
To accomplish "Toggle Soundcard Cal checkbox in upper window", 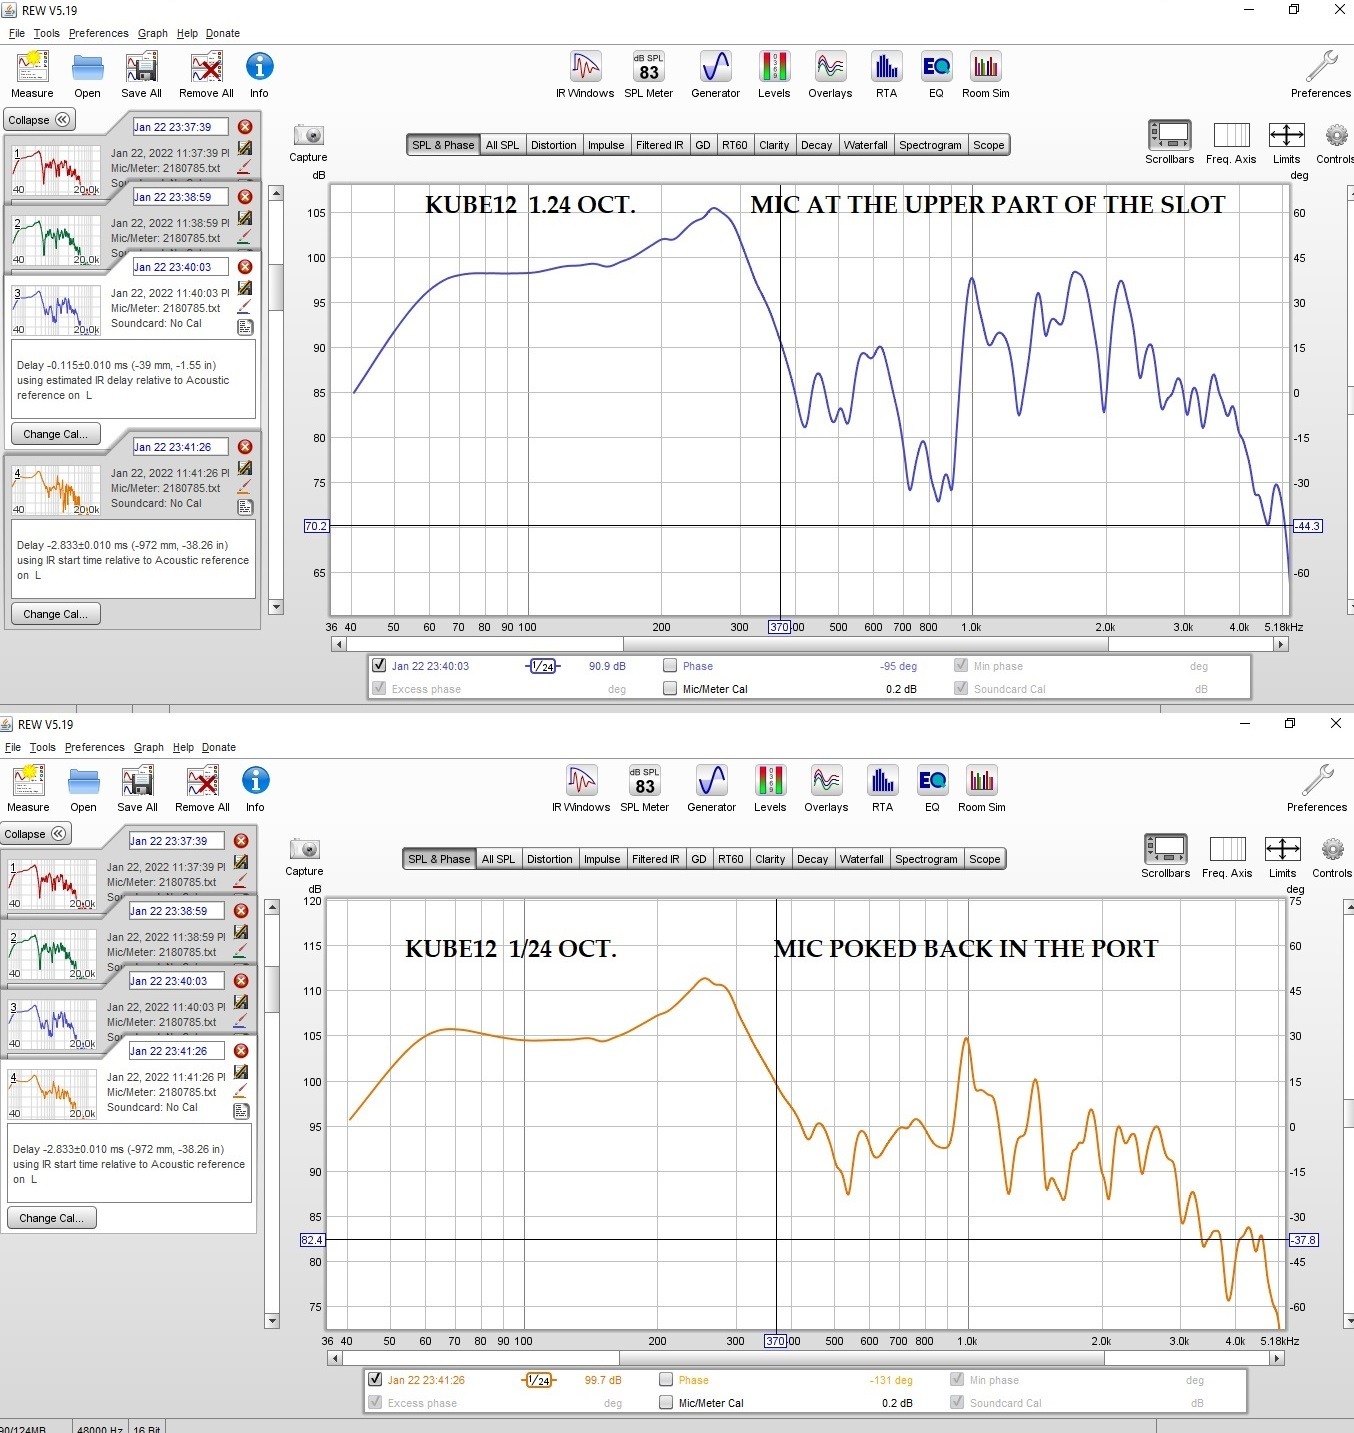I will coord(961,688).
